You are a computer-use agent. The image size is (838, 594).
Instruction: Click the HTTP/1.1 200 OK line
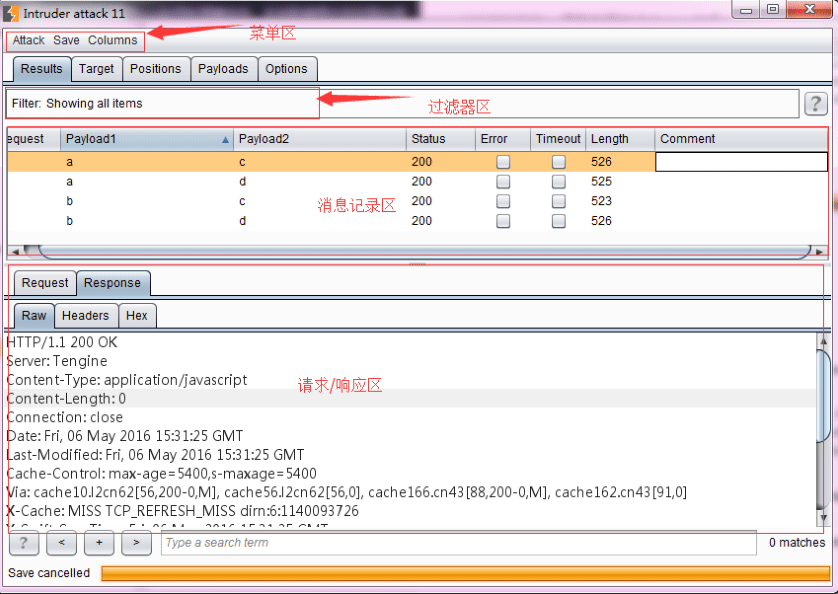pyautogui.click(x=62, y=342)
